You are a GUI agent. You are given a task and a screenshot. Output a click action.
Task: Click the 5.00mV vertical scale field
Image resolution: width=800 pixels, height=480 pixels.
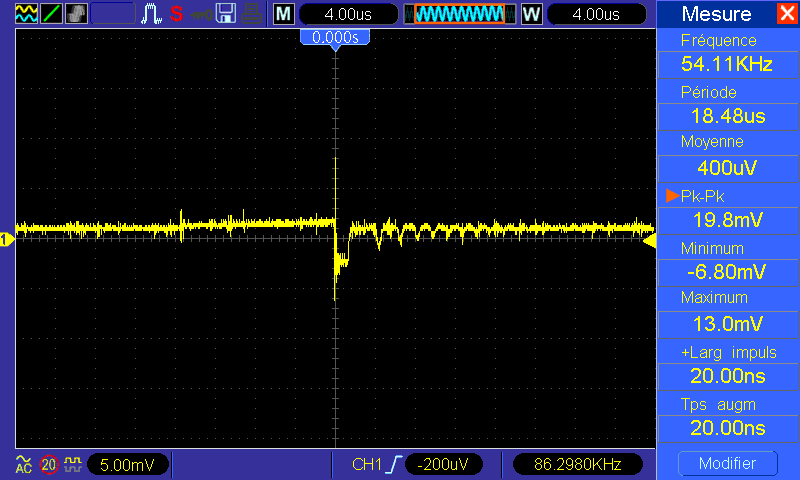pyautogui.click(x=128, y=465)
